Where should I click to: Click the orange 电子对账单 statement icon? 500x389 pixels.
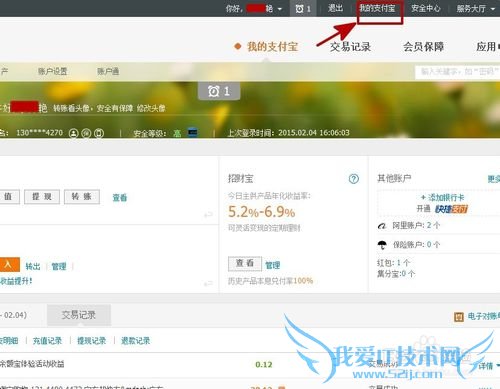(459, 317)
